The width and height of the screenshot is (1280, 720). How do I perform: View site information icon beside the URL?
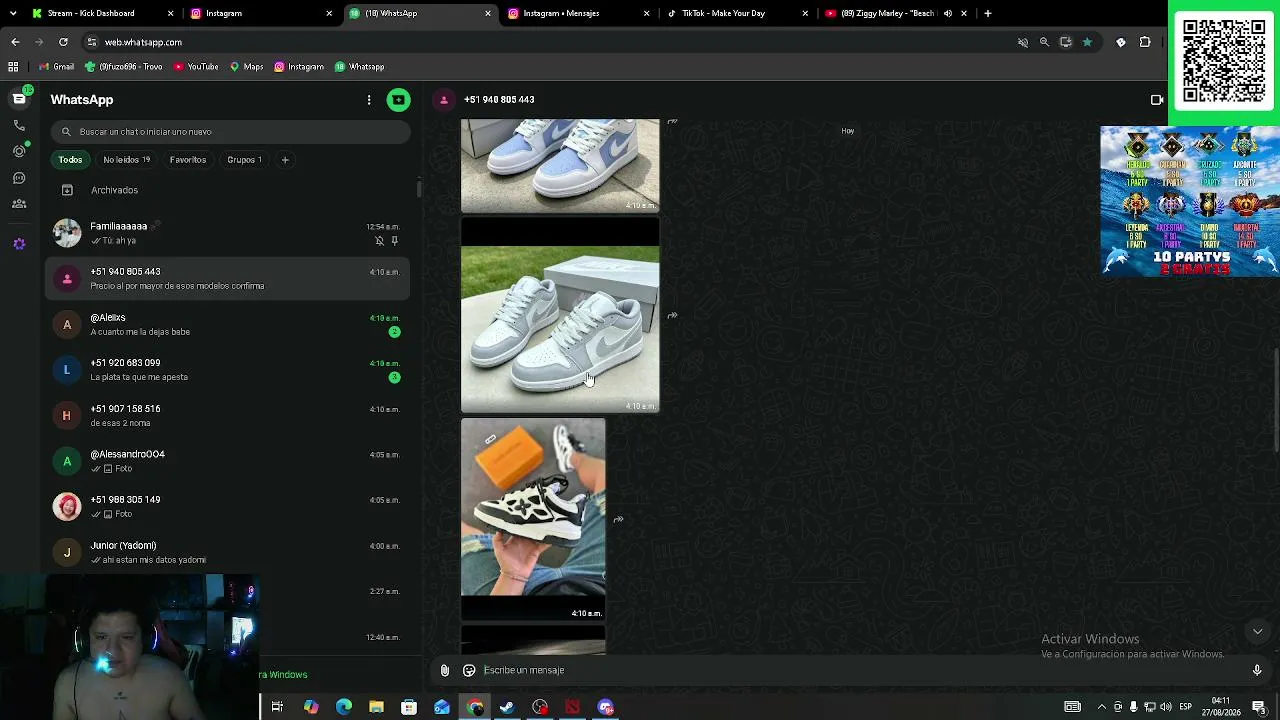coord(92,42)
